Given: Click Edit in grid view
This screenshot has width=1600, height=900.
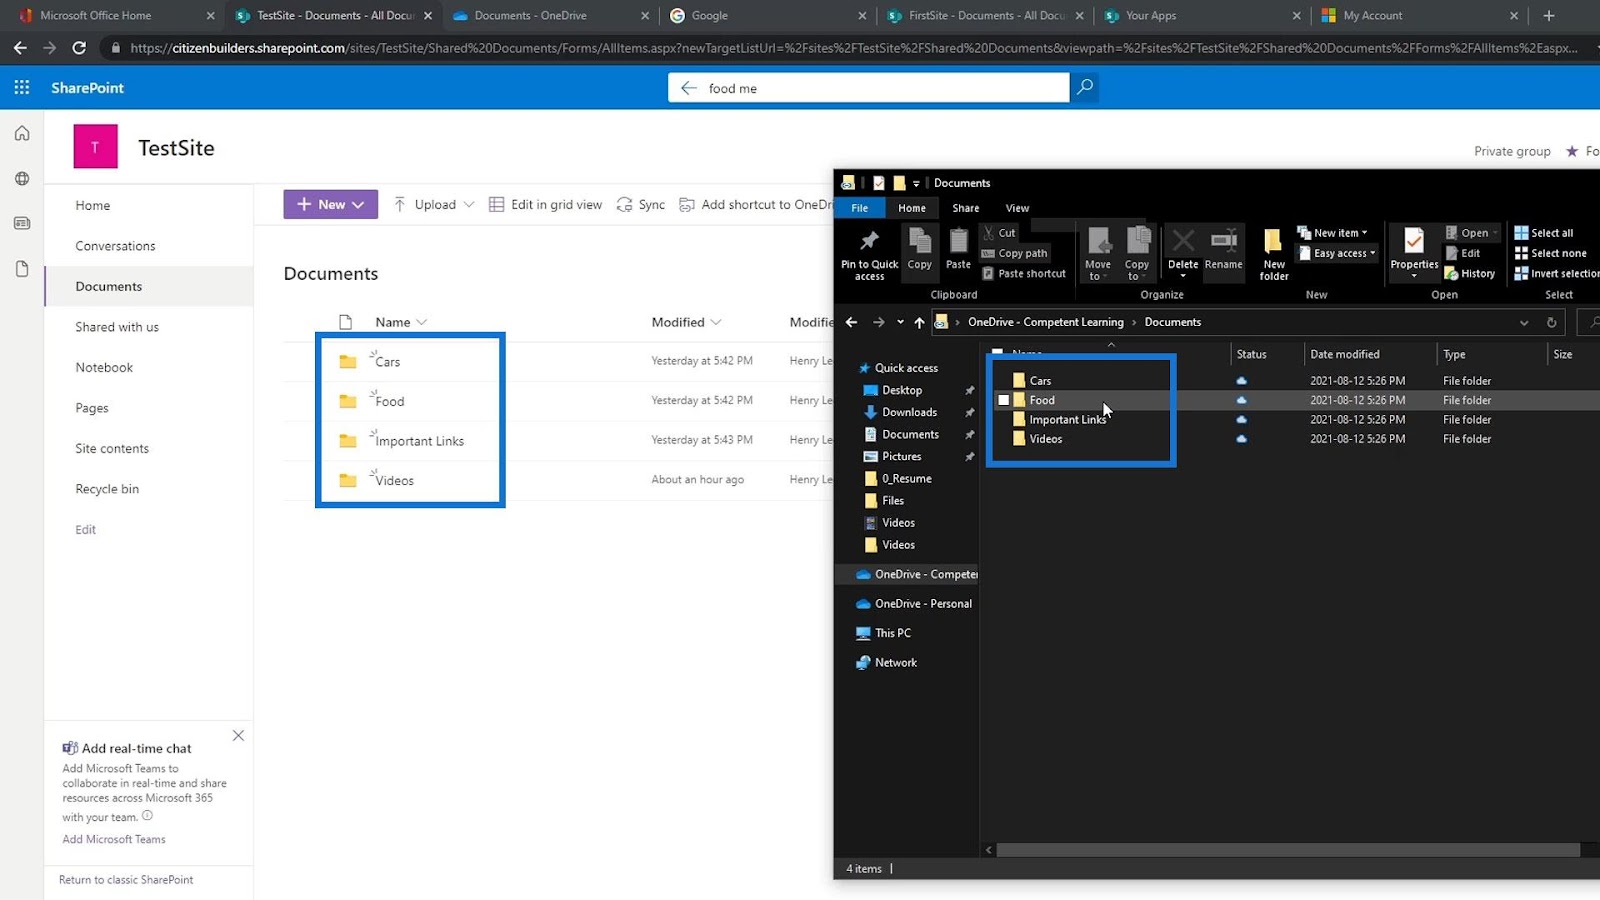Looking at the screenshot, I should click(545, 205).
